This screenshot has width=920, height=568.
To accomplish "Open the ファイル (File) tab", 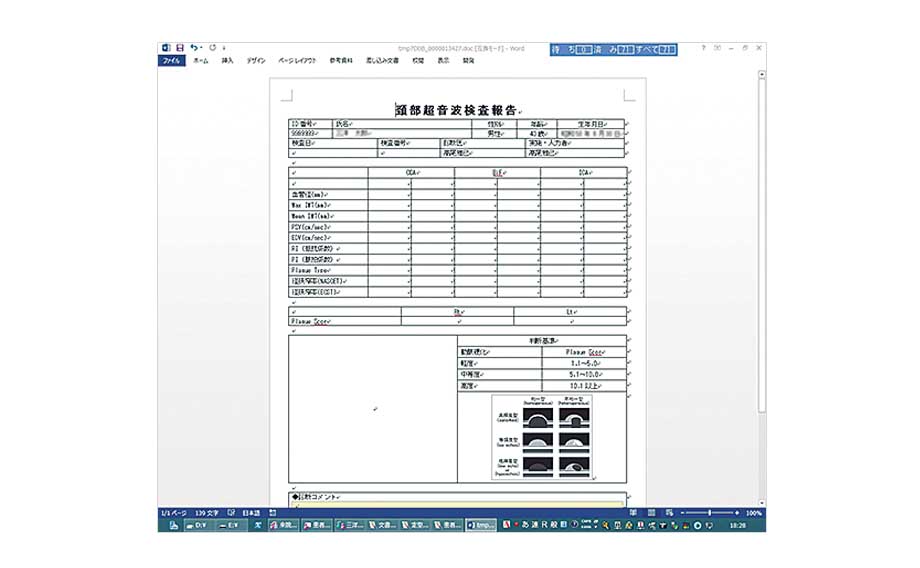I will tap(172, 61).
